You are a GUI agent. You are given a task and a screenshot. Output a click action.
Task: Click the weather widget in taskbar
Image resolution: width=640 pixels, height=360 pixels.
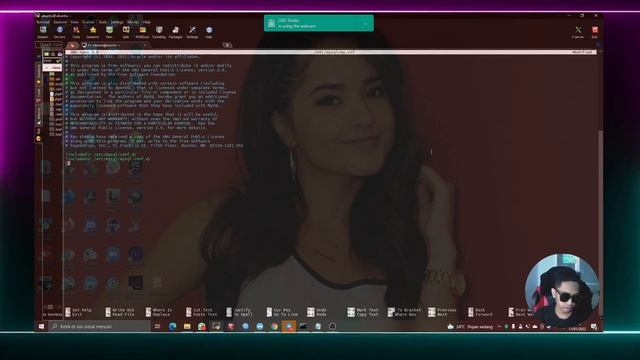470,327
